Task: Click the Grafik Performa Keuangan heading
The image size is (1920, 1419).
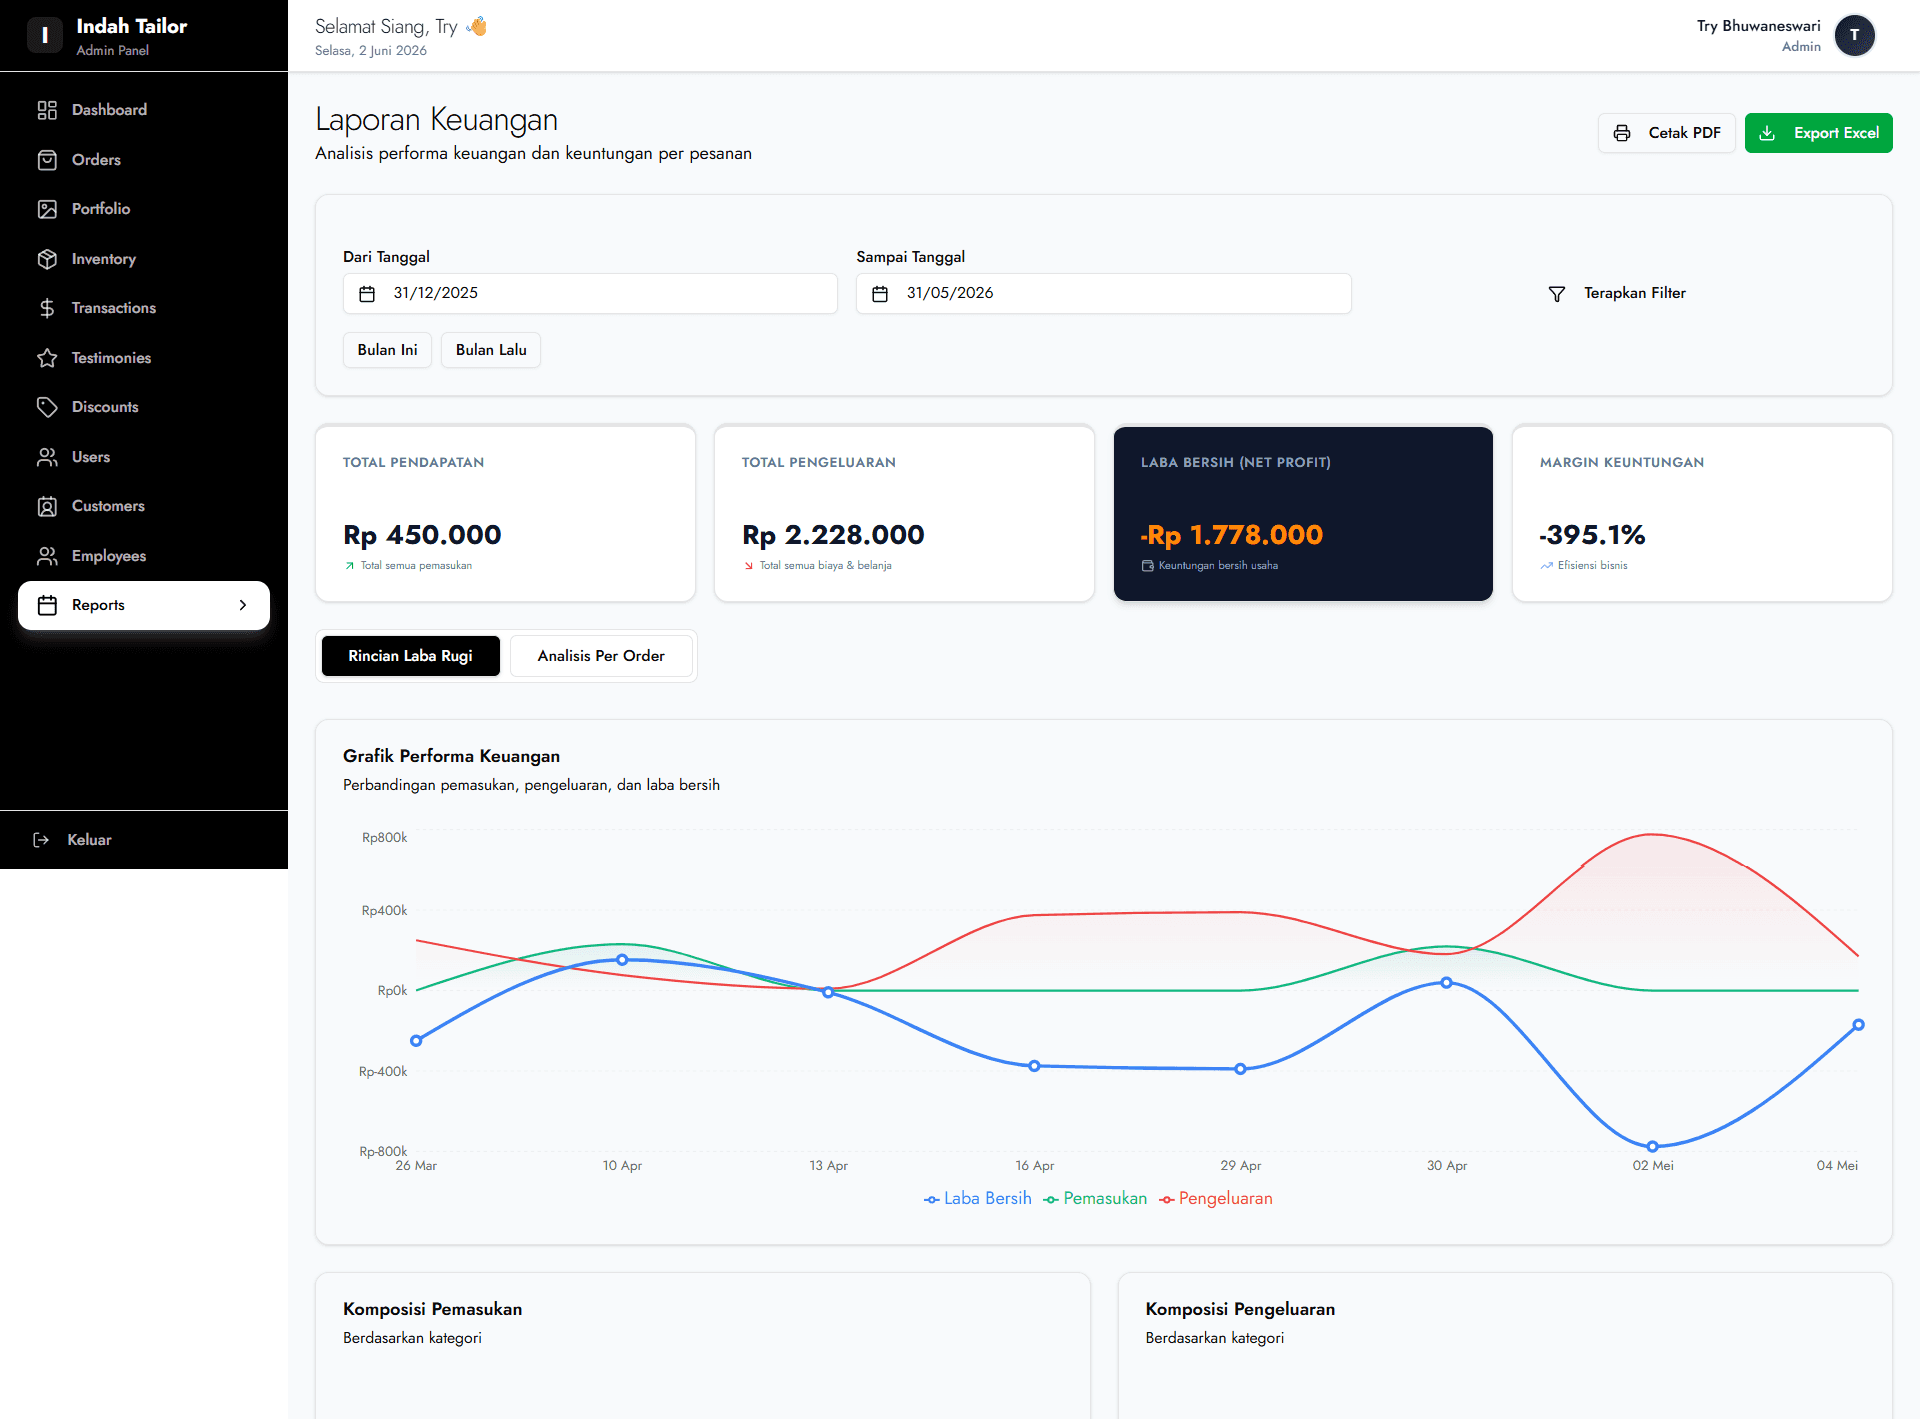Action: pos(451,756)
